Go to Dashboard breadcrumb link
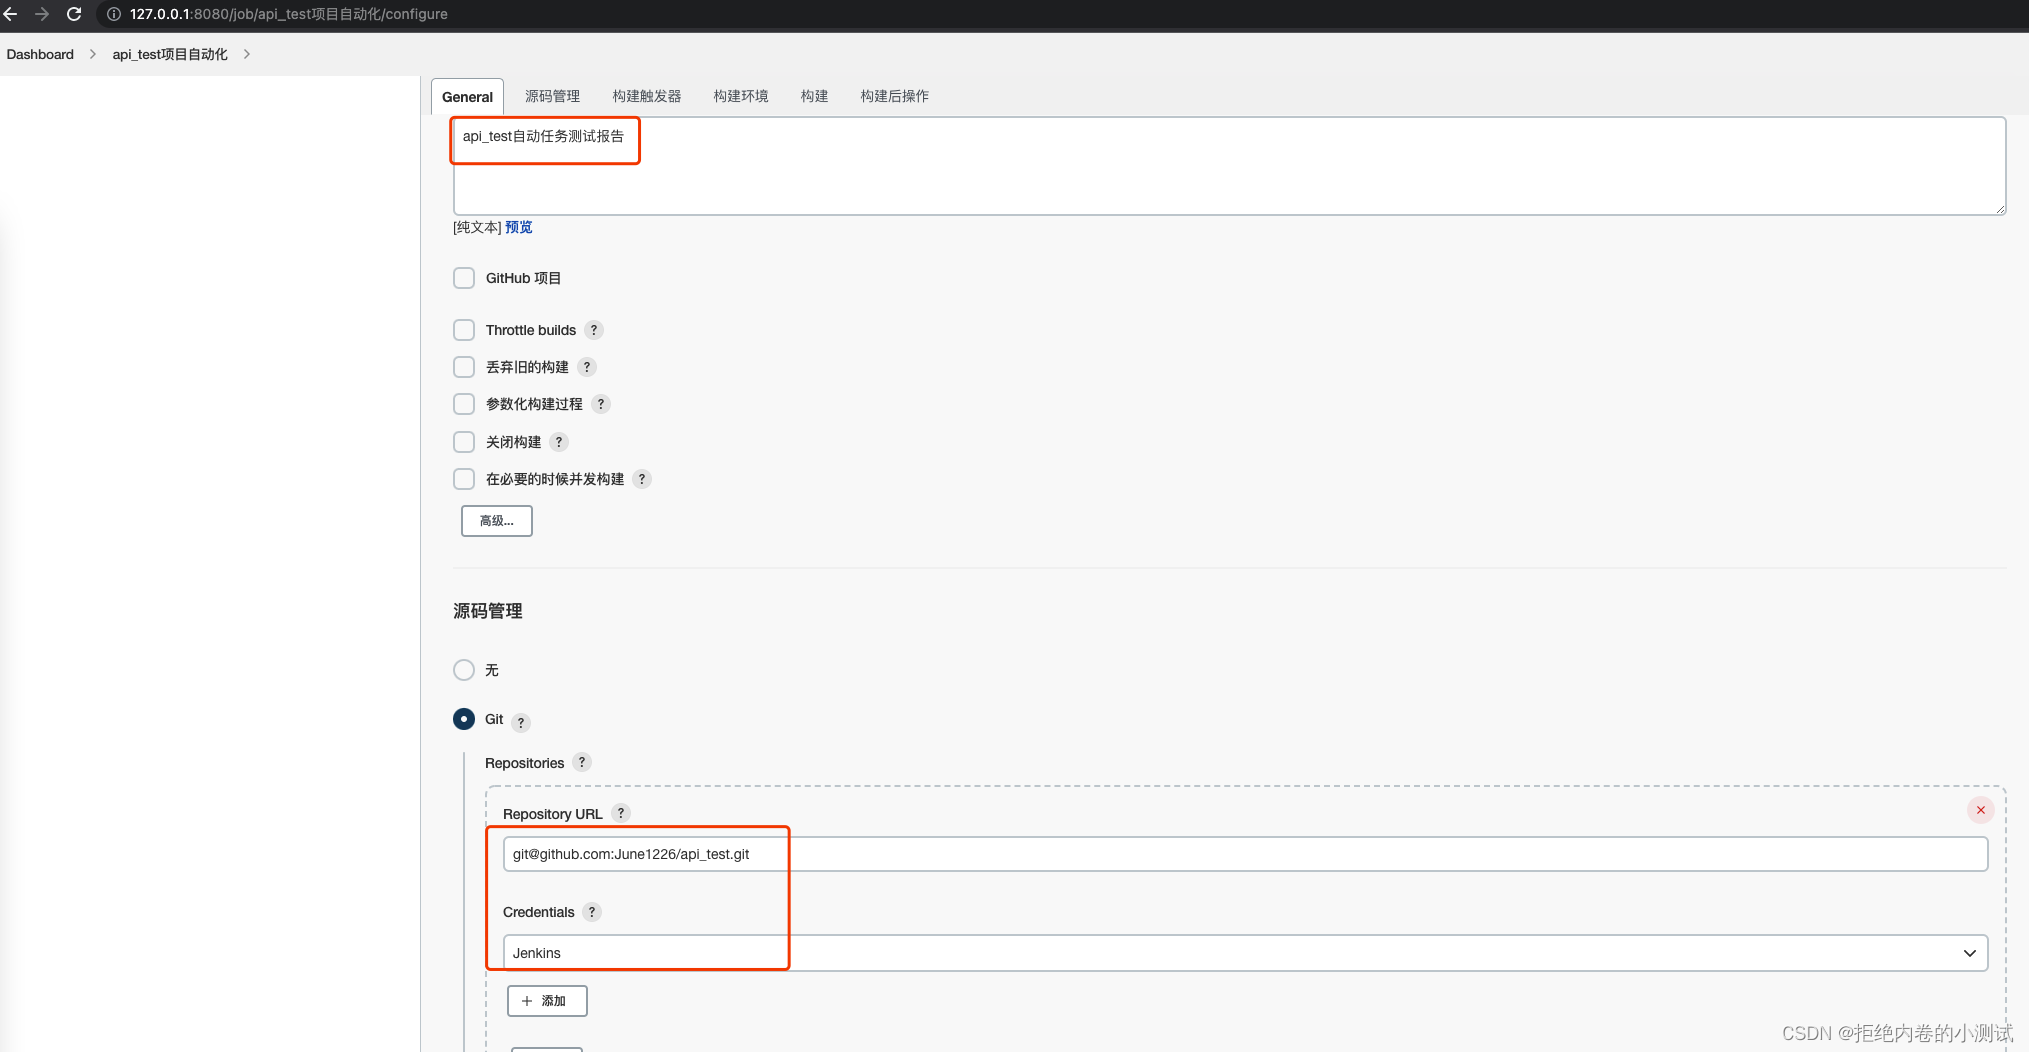2029x1052 pixels. pyautogui.click(x=40, y=54)
